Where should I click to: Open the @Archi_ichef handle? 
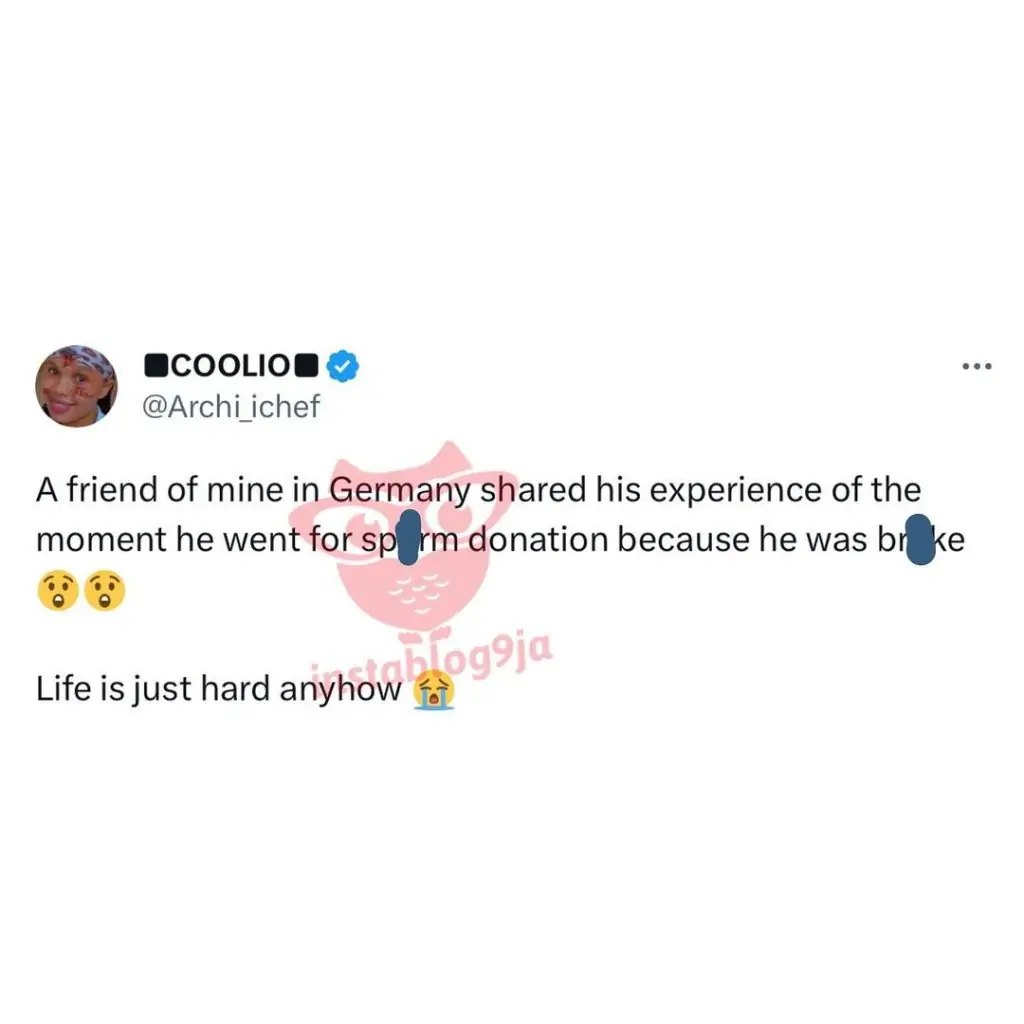pyautogui.click(x=231, y=406)
